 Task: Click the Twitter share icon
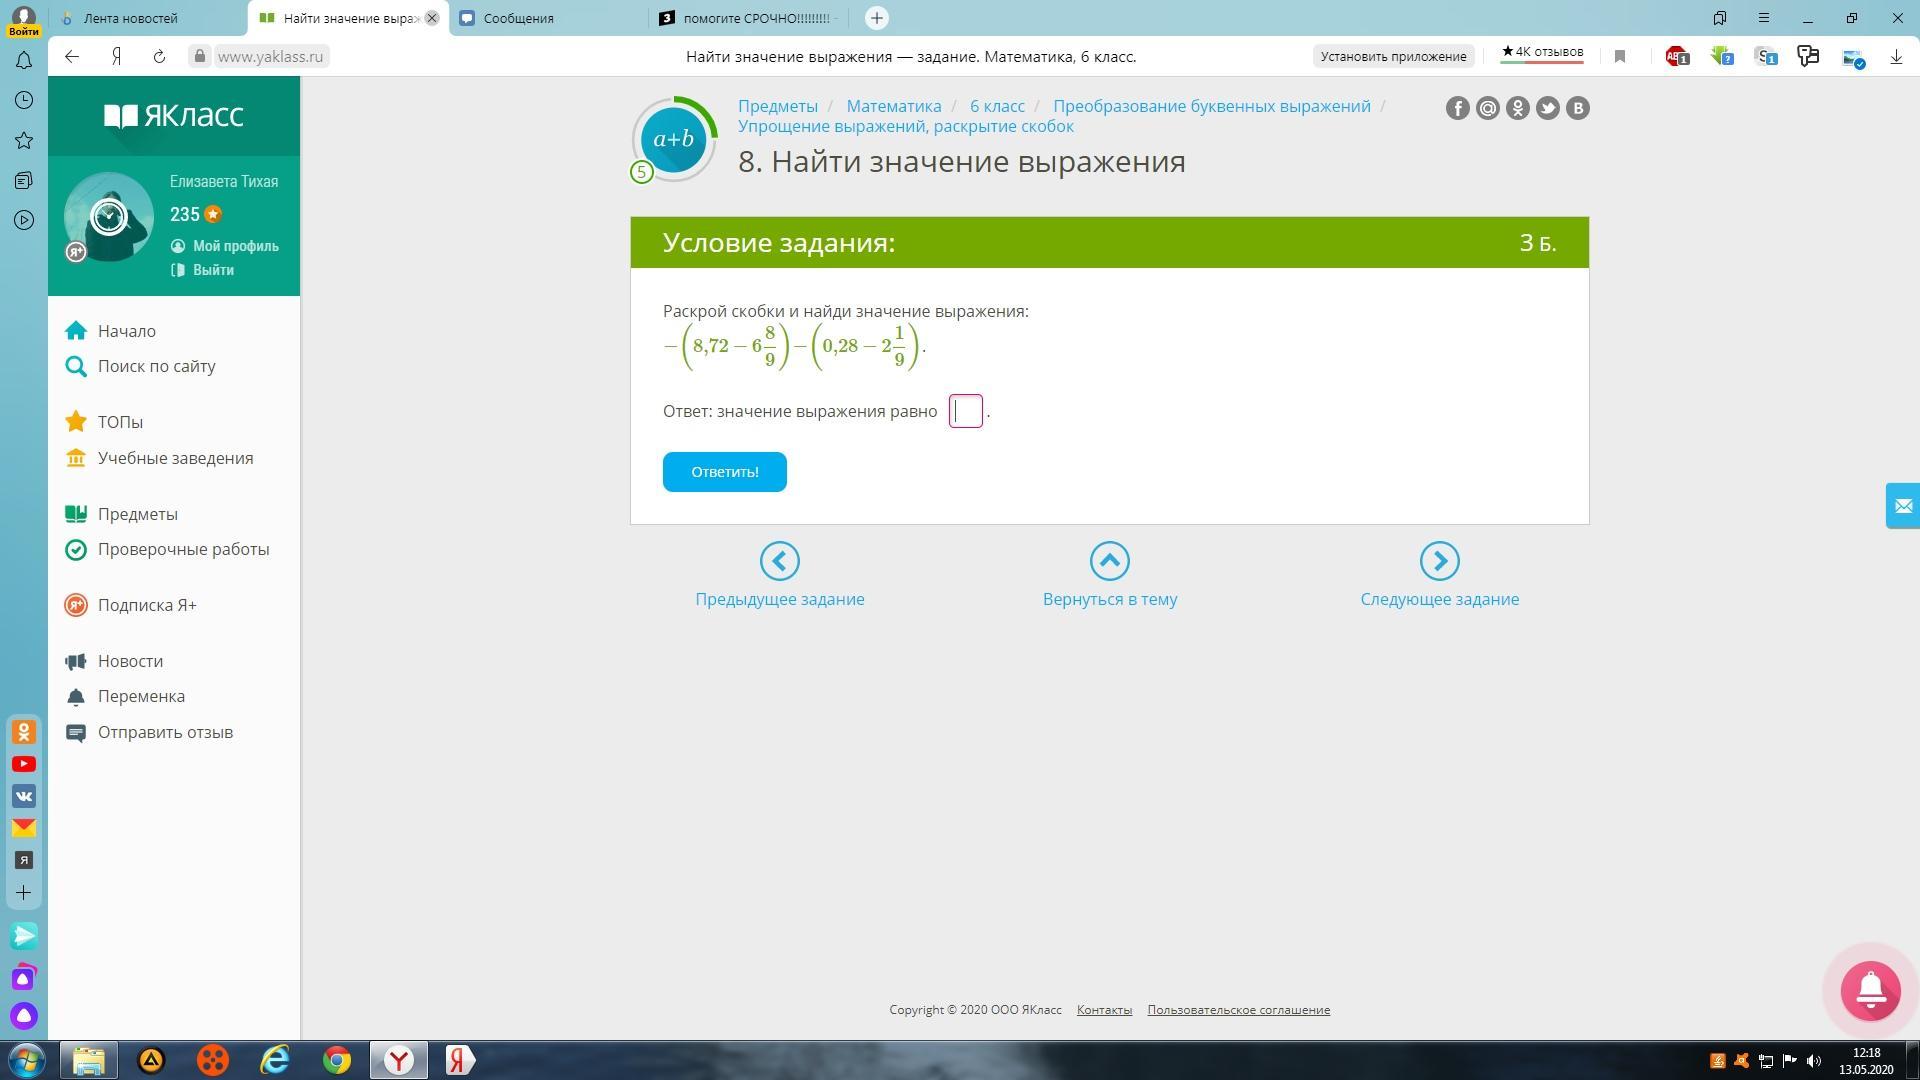1547,108
